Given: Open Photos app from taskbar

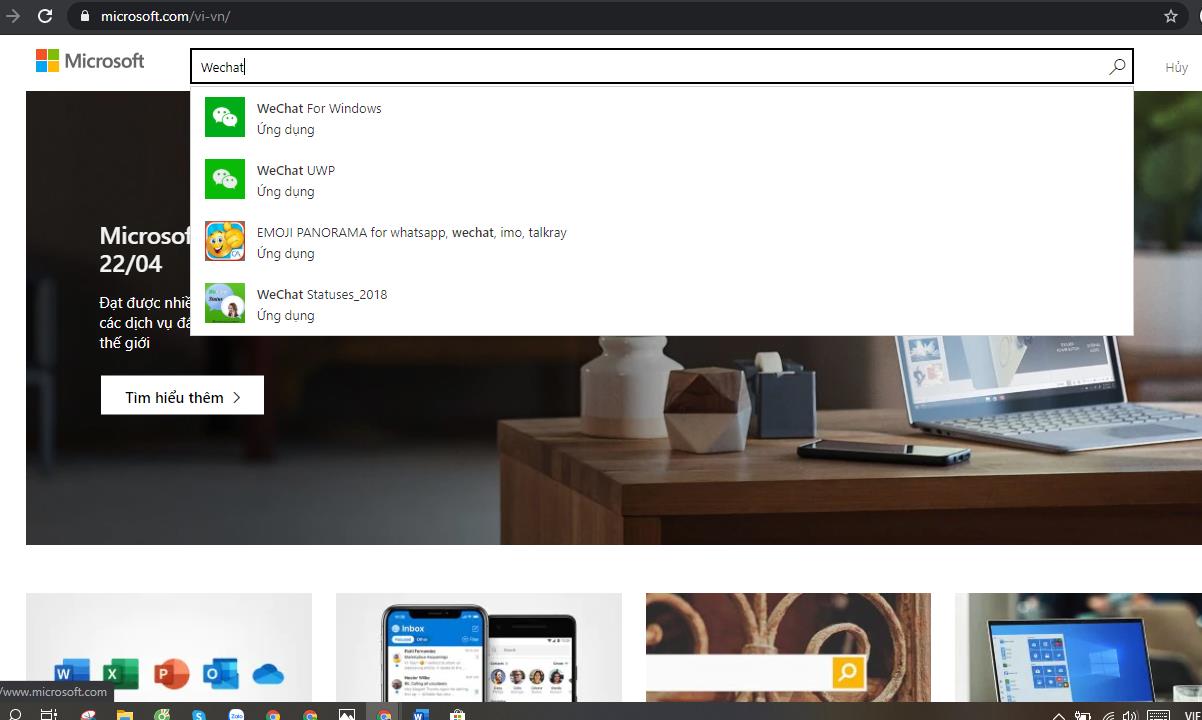Looking at the screenshot, I should (347, 714).
